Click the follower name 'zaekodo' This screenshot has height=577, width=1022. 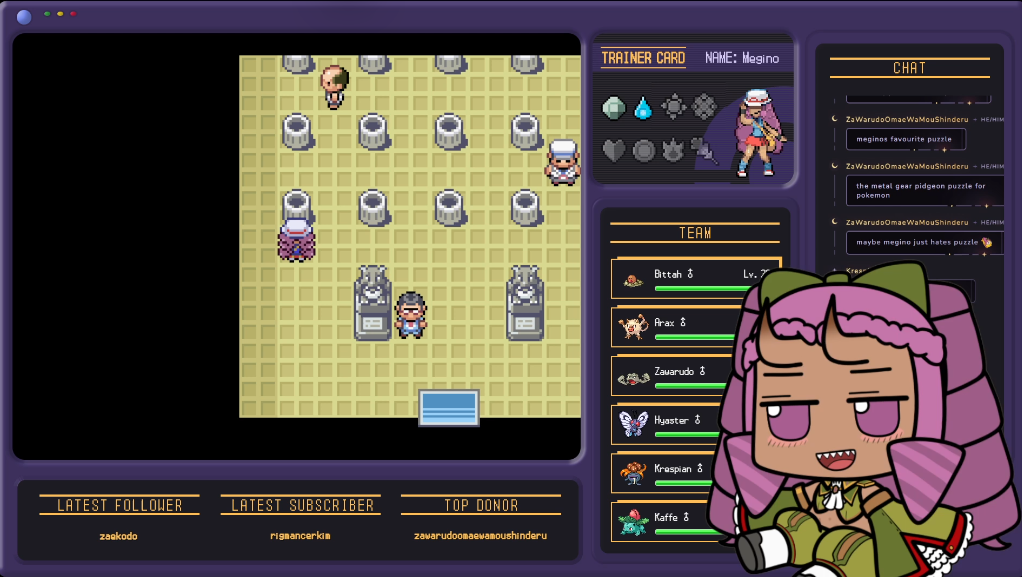(x=119, y=537)
